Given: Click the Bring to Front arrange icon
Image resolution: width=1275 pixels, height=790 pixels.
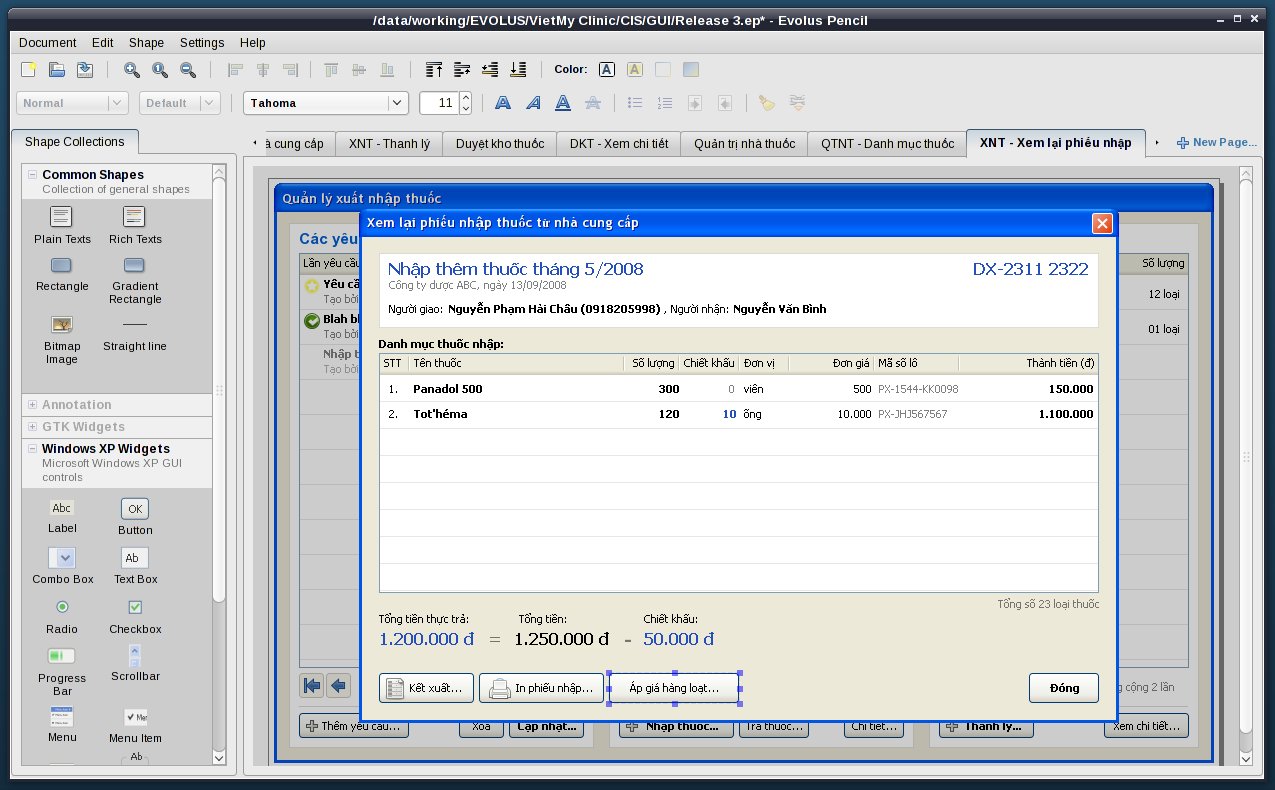Looking at the screenshot, I should [x=434, y=70].
